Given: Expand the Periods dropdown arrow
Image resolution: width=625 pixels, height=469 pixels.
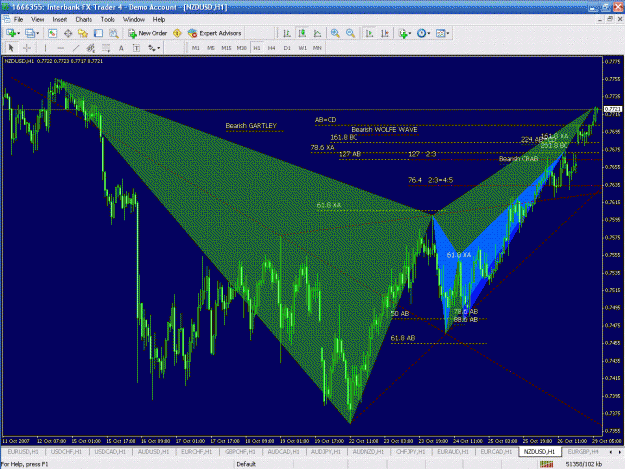Looking at the screenshot, I should point(429,33).
